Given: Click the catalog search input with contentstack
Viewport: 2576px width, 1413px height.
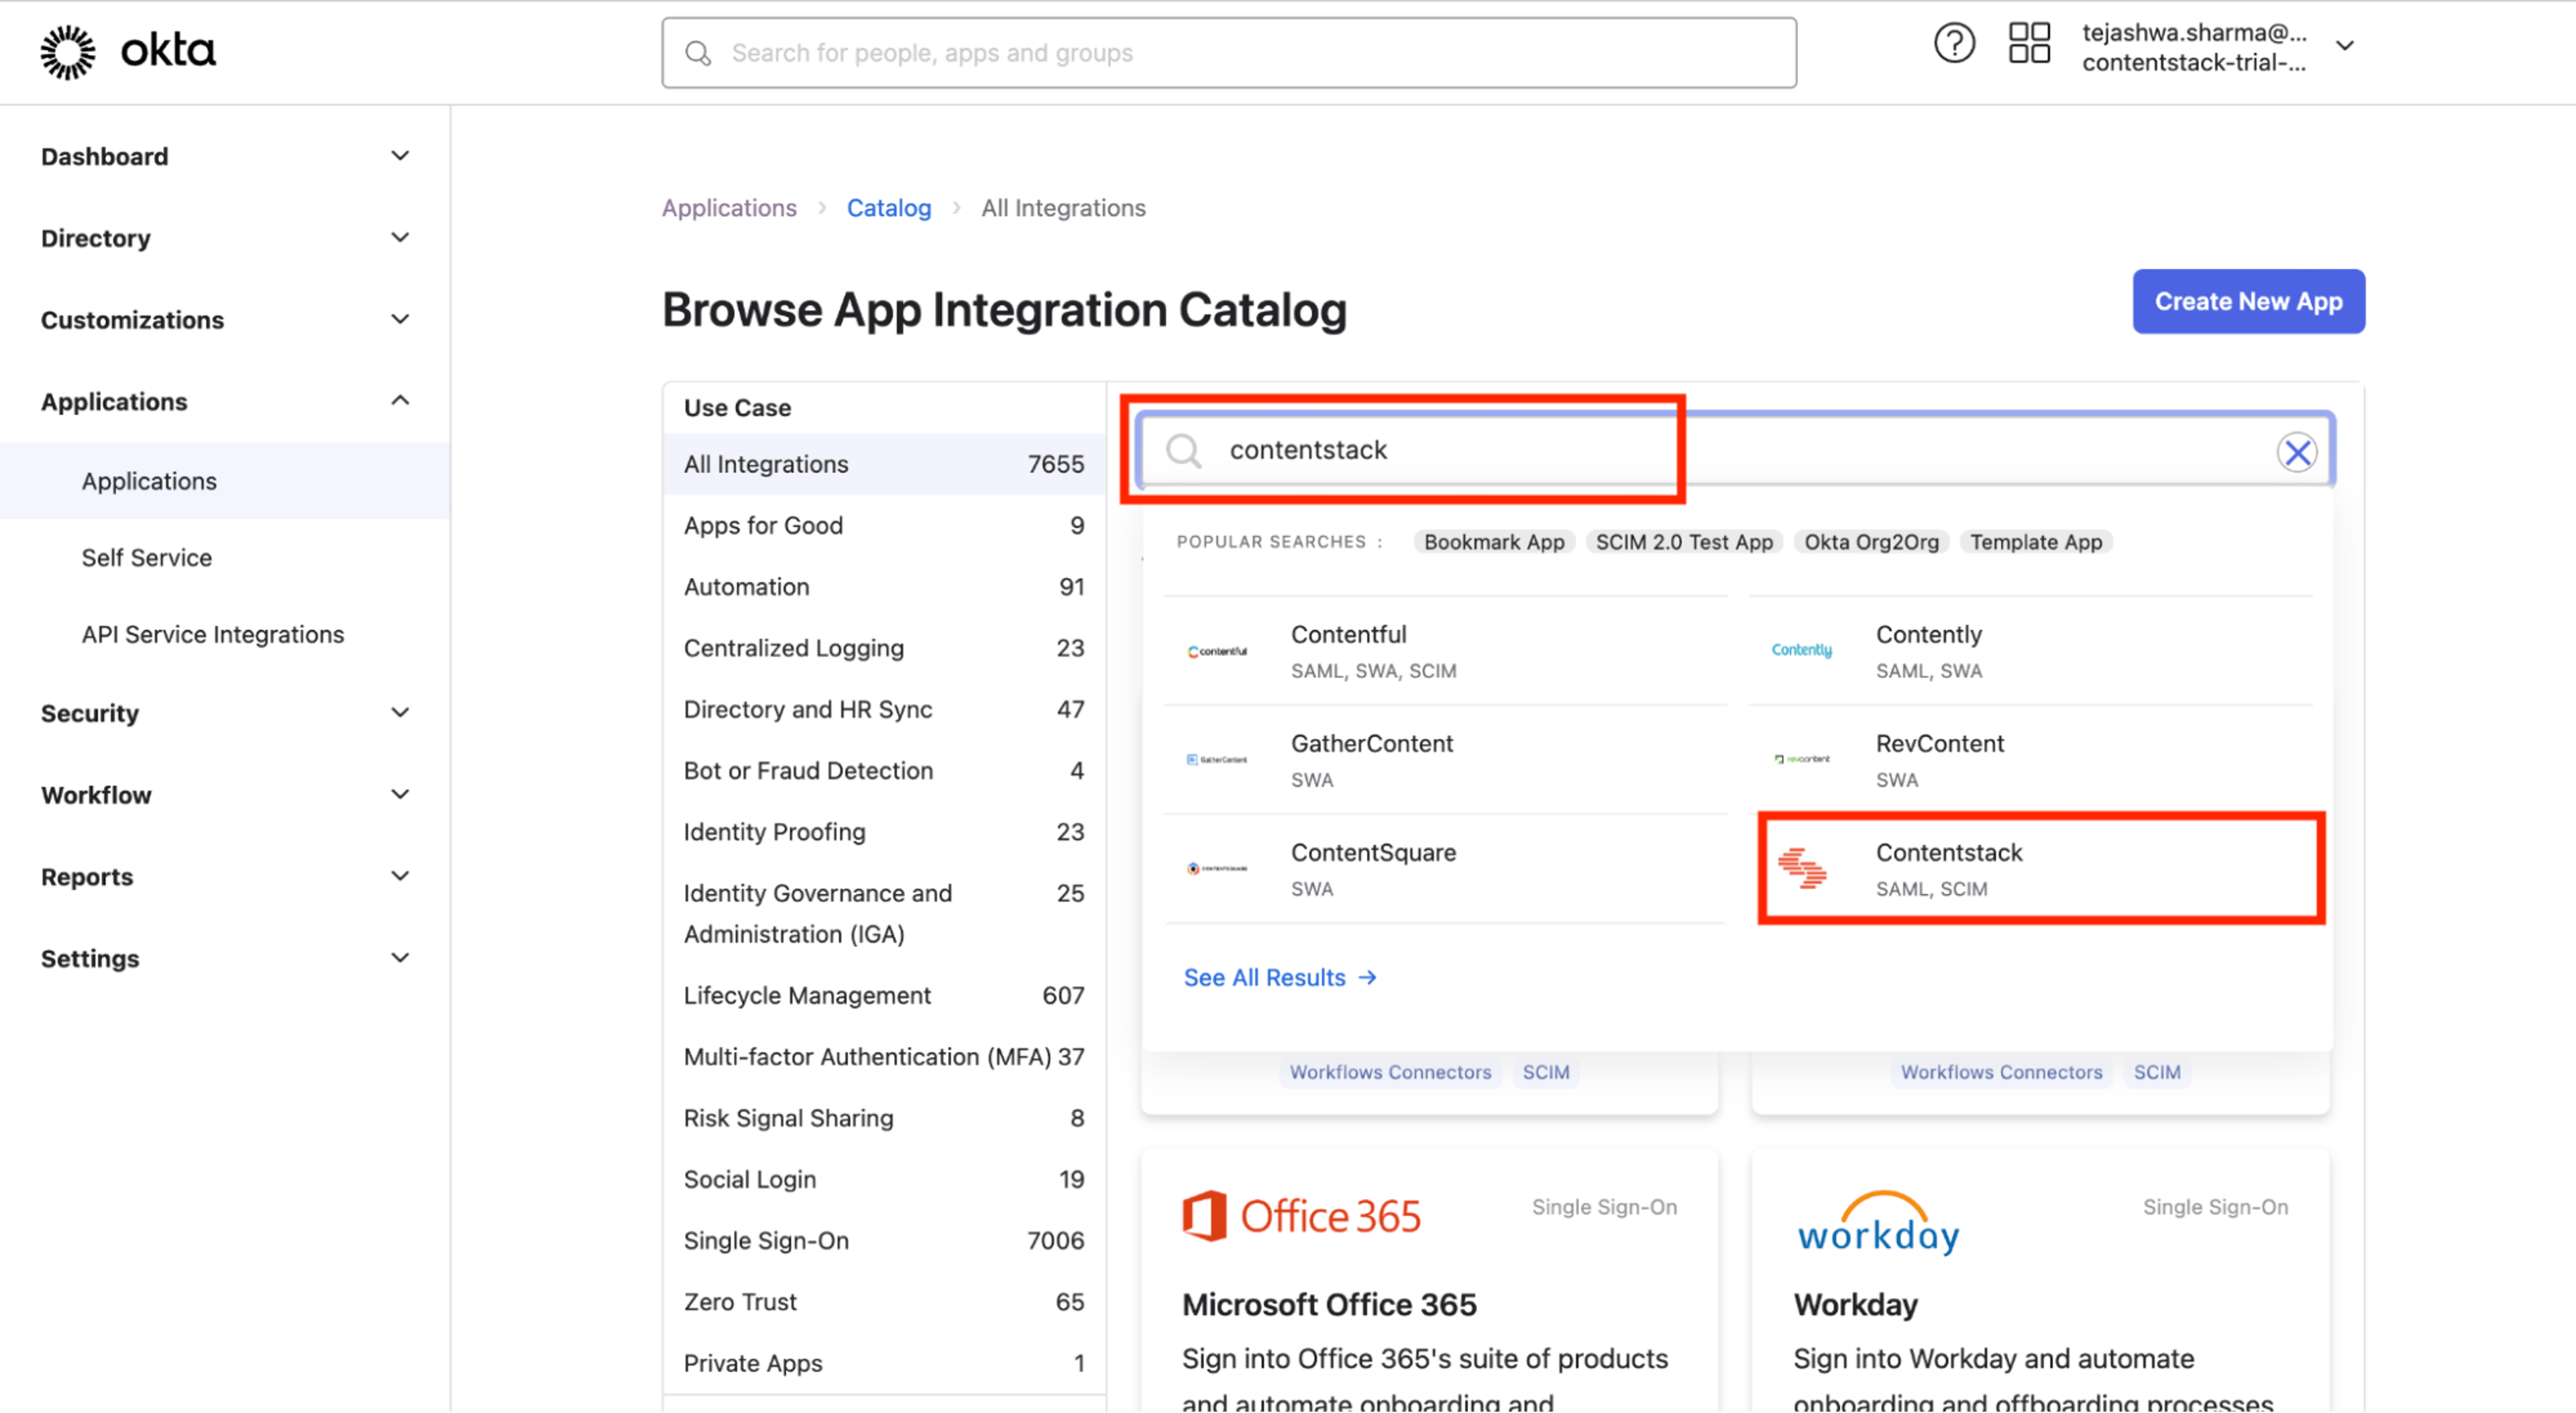Looking at the screenshot, I should pos(1735,451).
